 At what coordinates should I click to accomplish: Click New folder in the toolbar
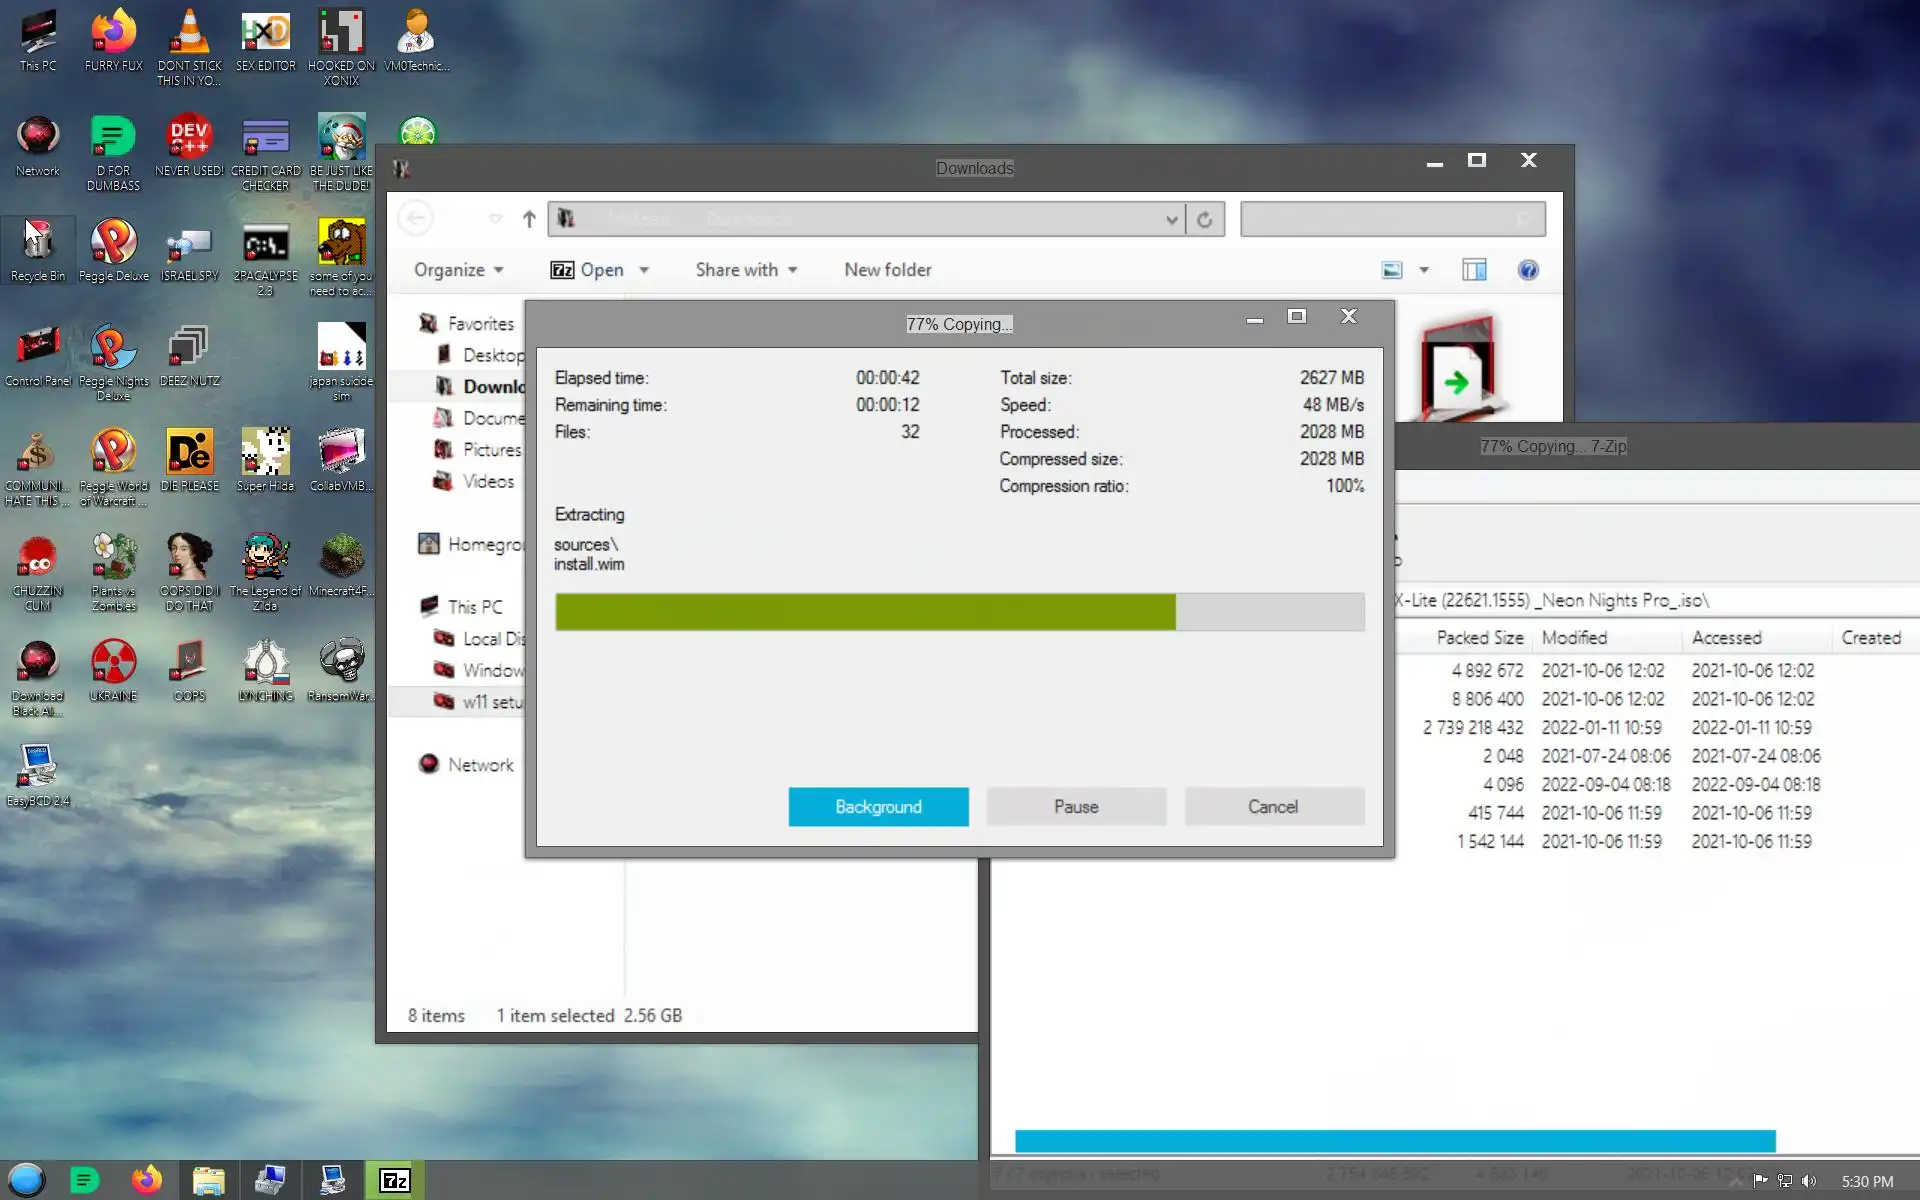pos(887,270)
